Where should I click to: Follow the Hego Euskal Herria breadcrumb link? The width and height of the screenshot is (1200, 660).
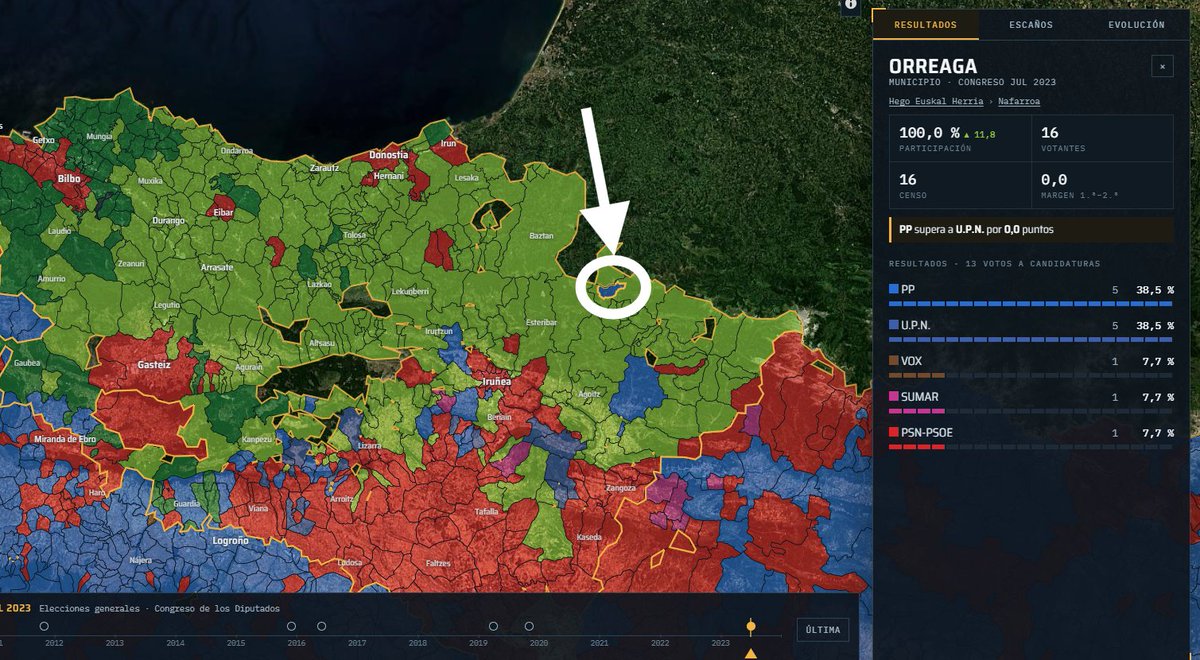pyautogui.click(x=934, y=101)
